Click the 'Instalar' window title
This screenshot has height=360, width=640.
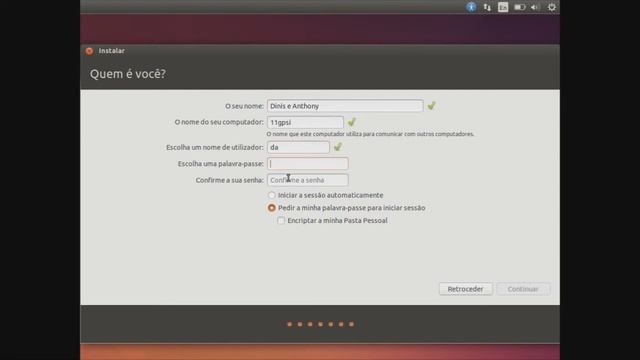pos(111,51)
